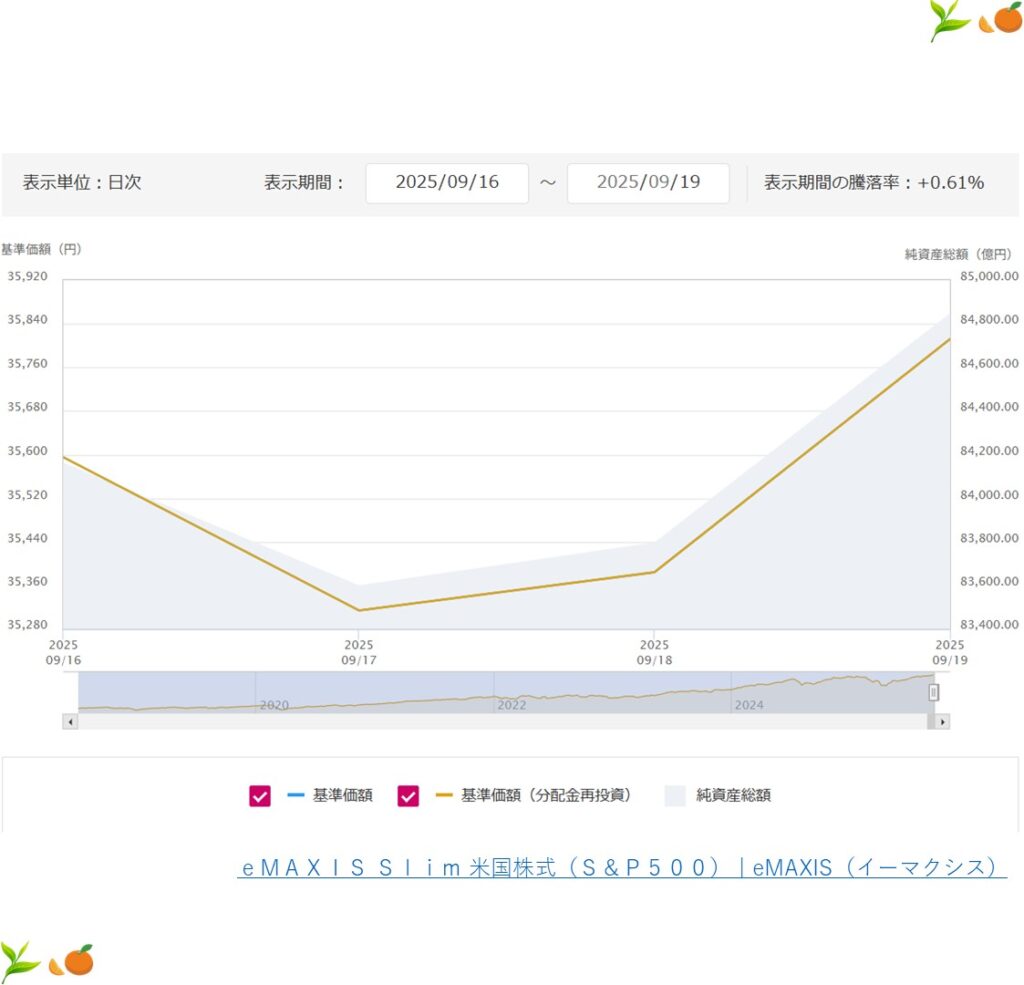Click the chart line low point at 09/17
The height and width of the screenshot is (985, 1024).
(359, 610)
